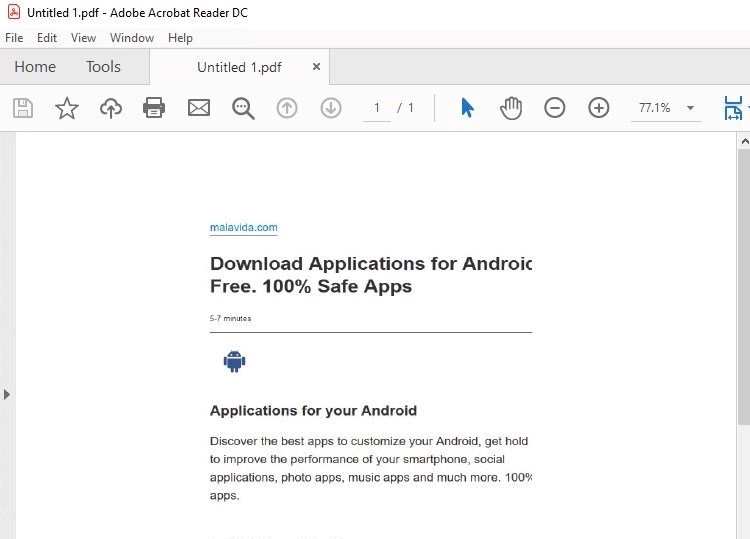Send file by email envelope icon
The image size is (750, 539).
pyautogui.click(x=199, y=108)
